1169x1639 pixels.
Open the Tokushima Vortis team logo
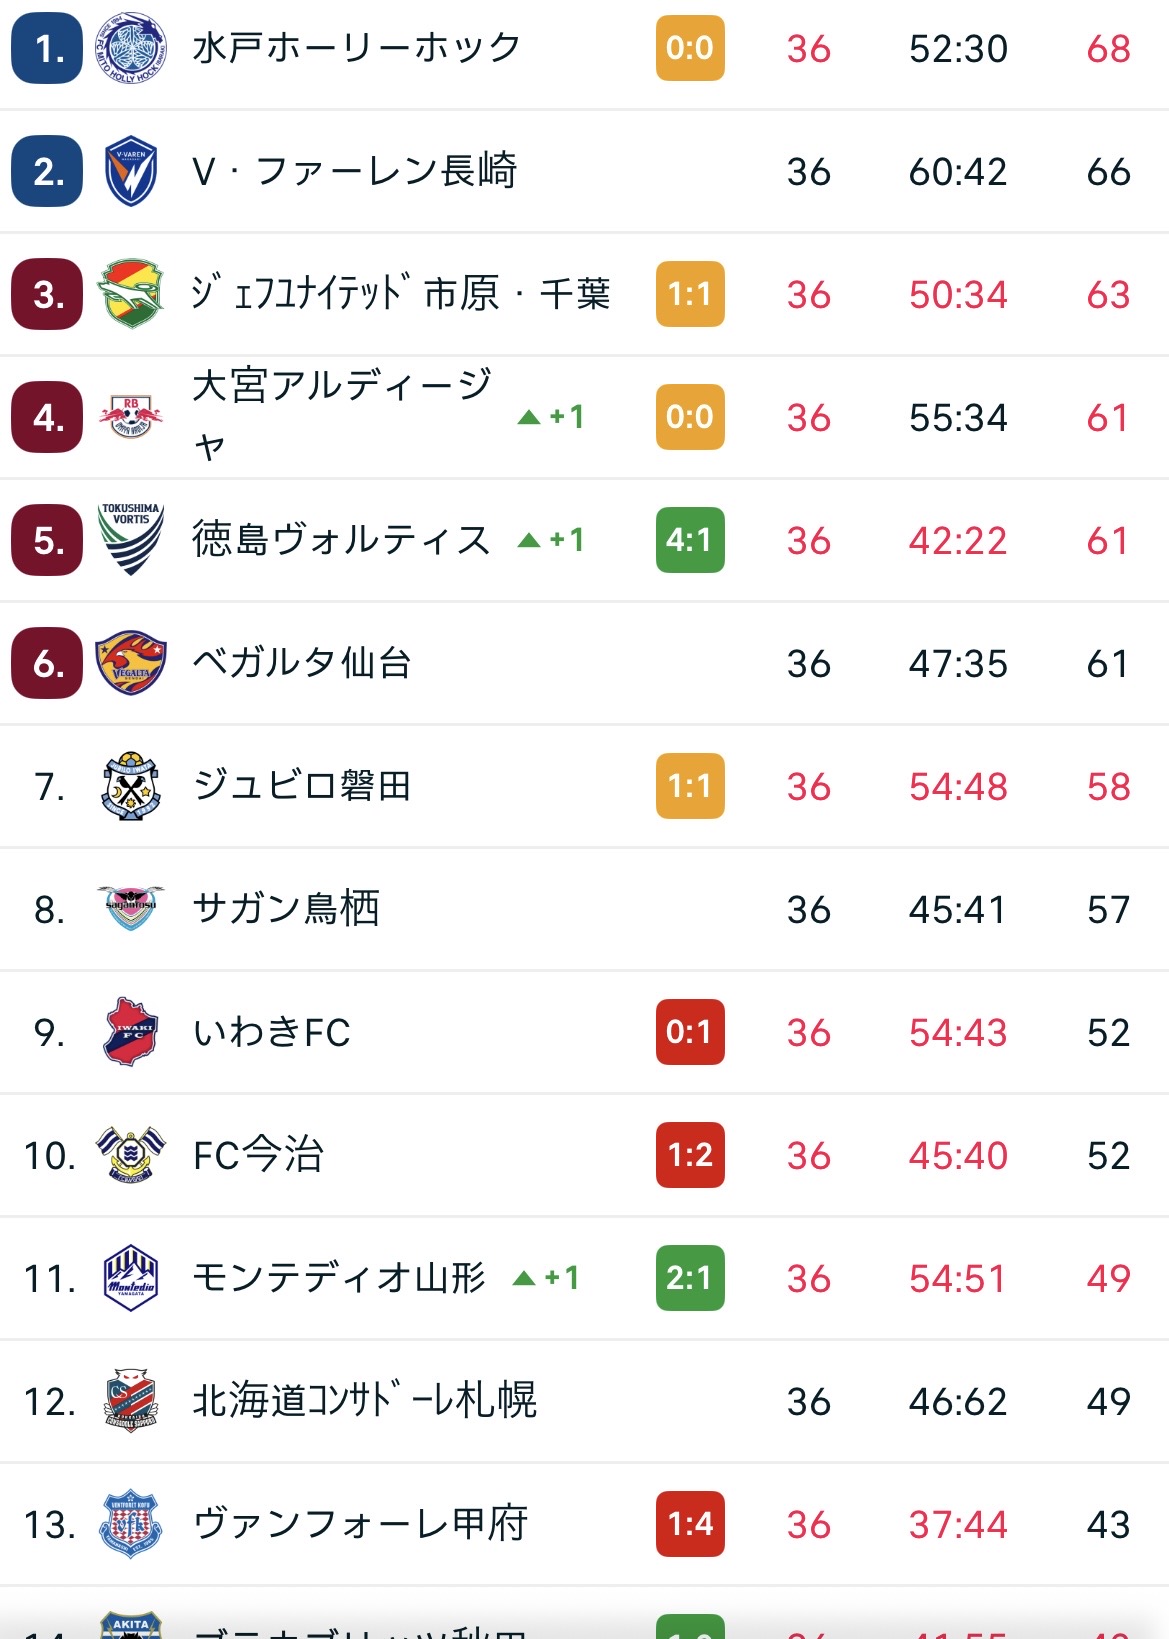click(131, 540)
